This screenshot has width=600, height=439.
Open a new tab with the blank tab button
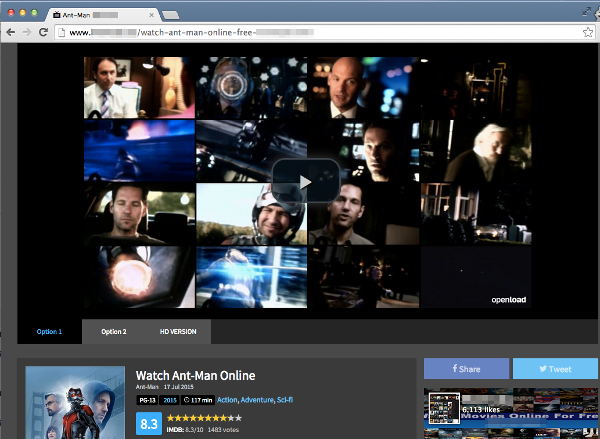pyautogui.click(x=170, y=15)
